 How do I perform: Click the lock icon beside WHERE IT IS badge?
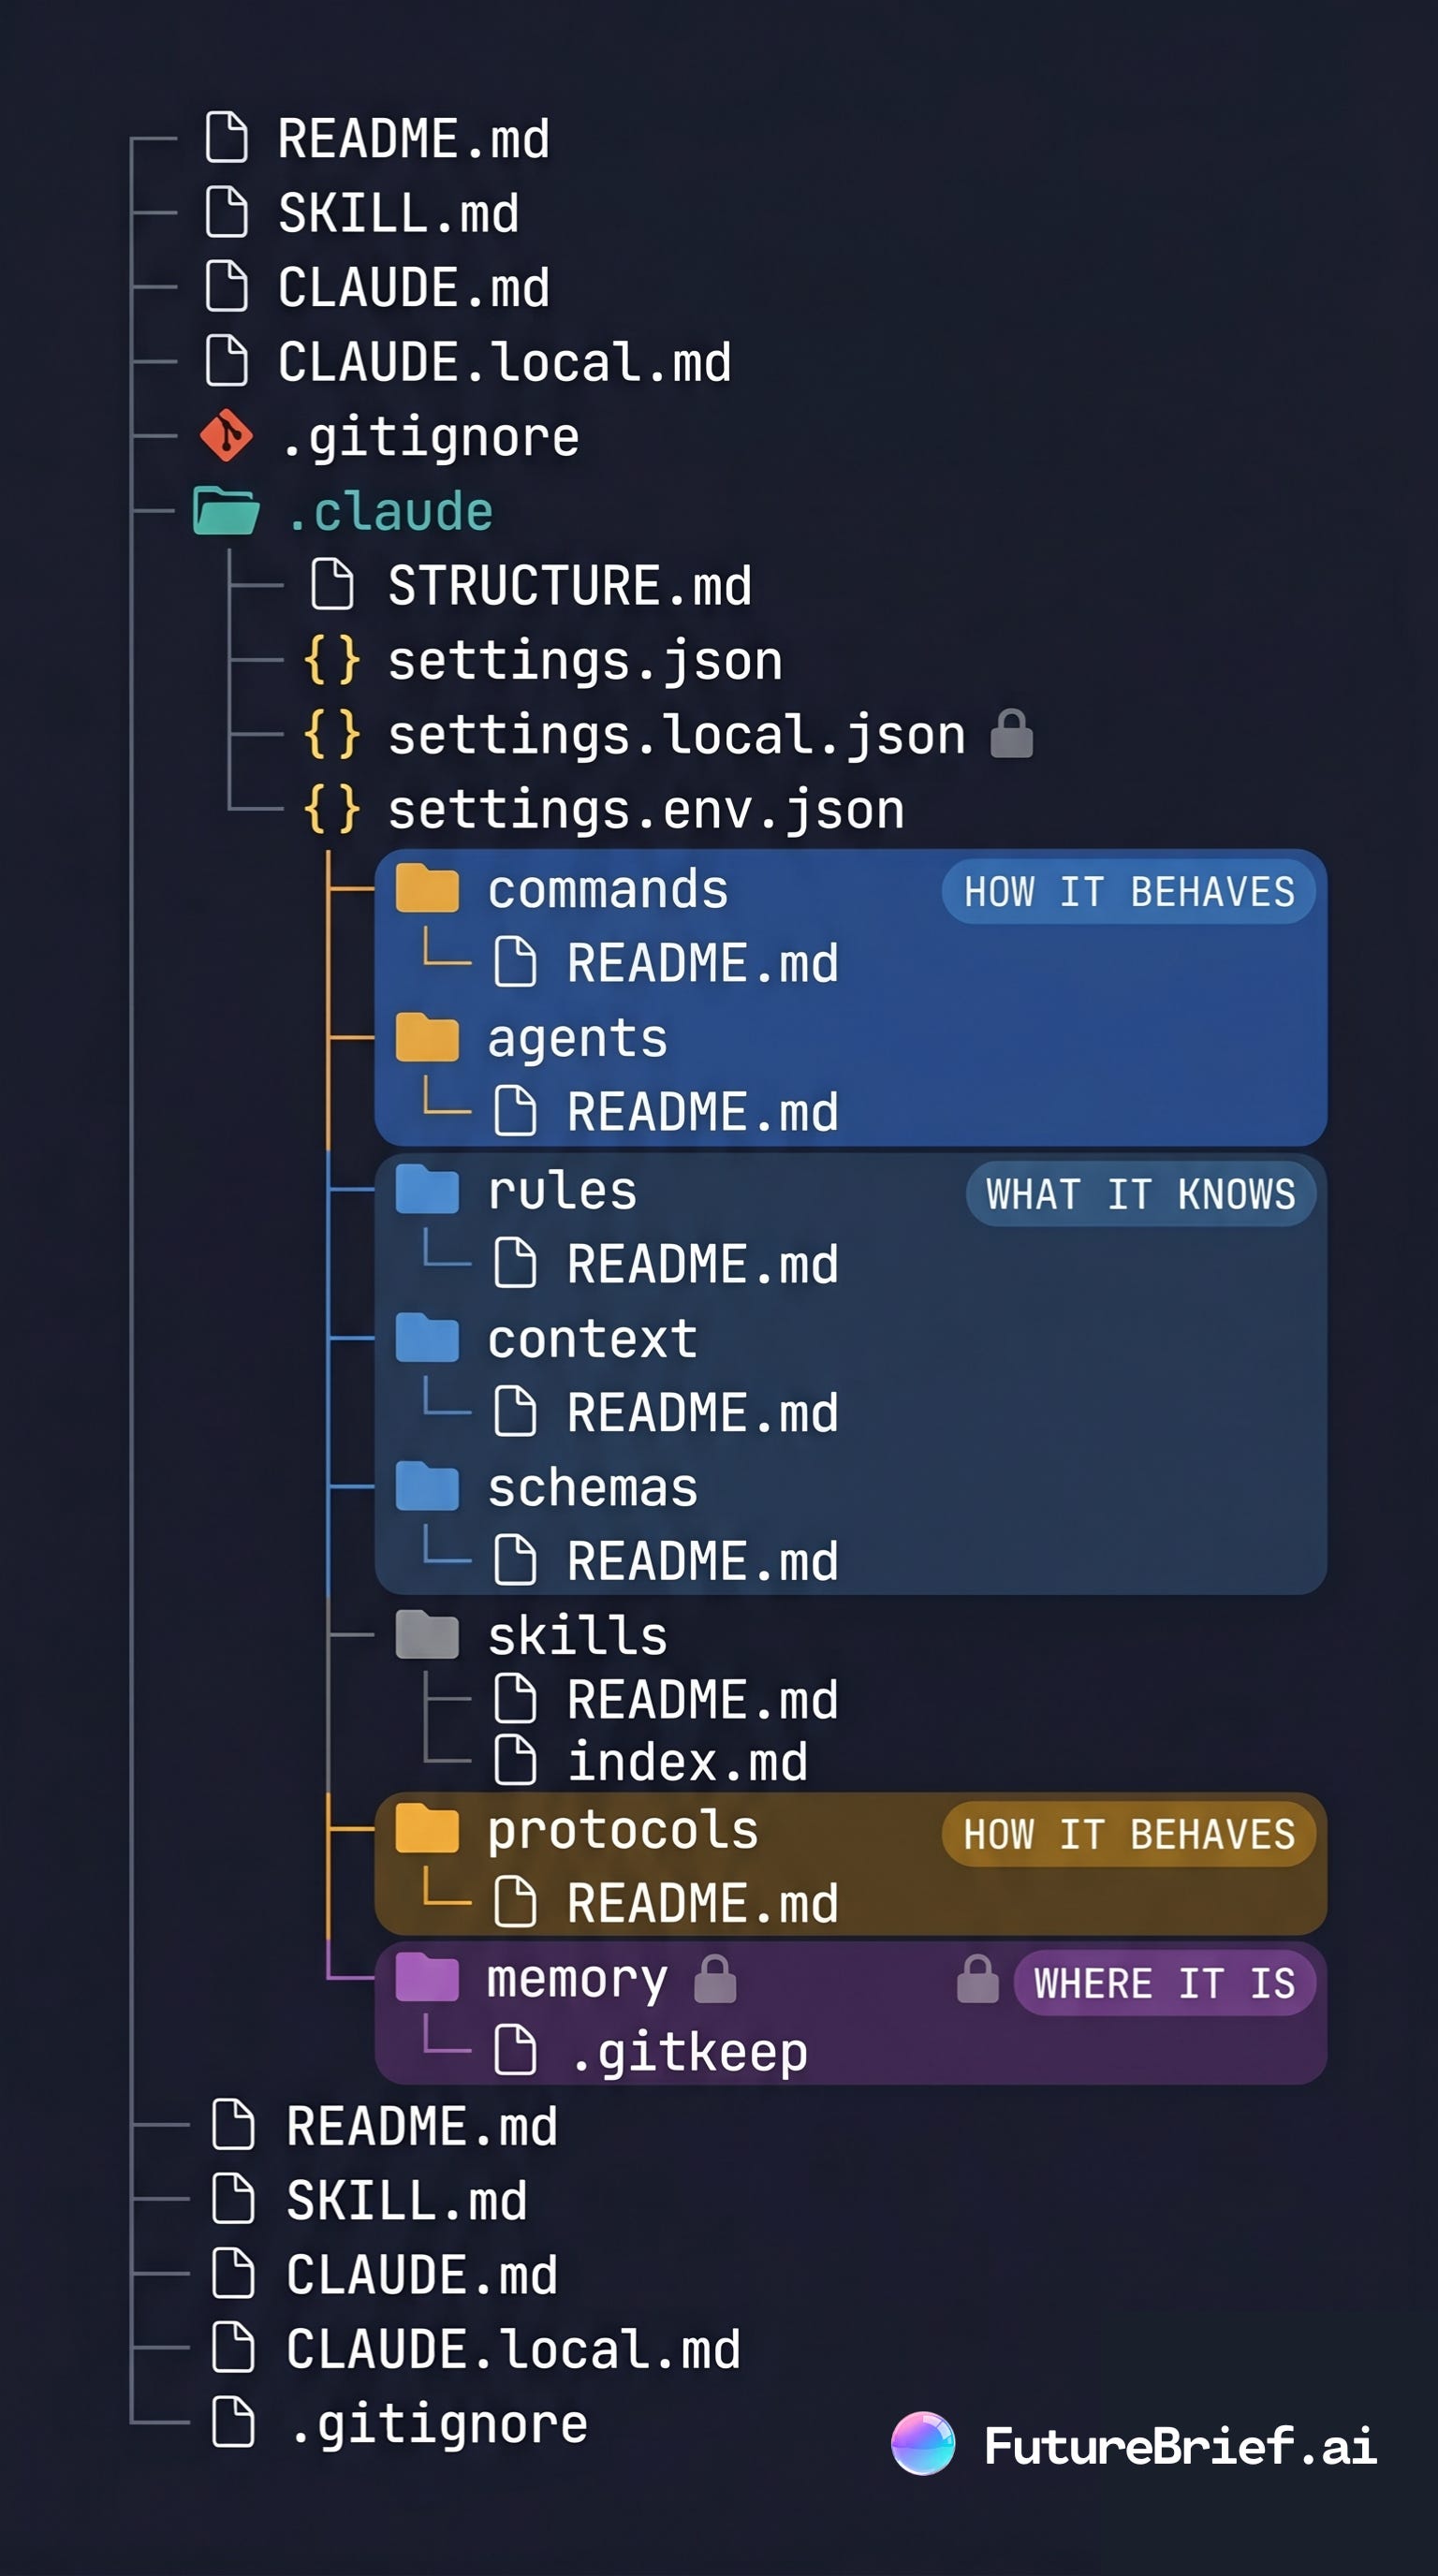click(x=978, y=1979)
